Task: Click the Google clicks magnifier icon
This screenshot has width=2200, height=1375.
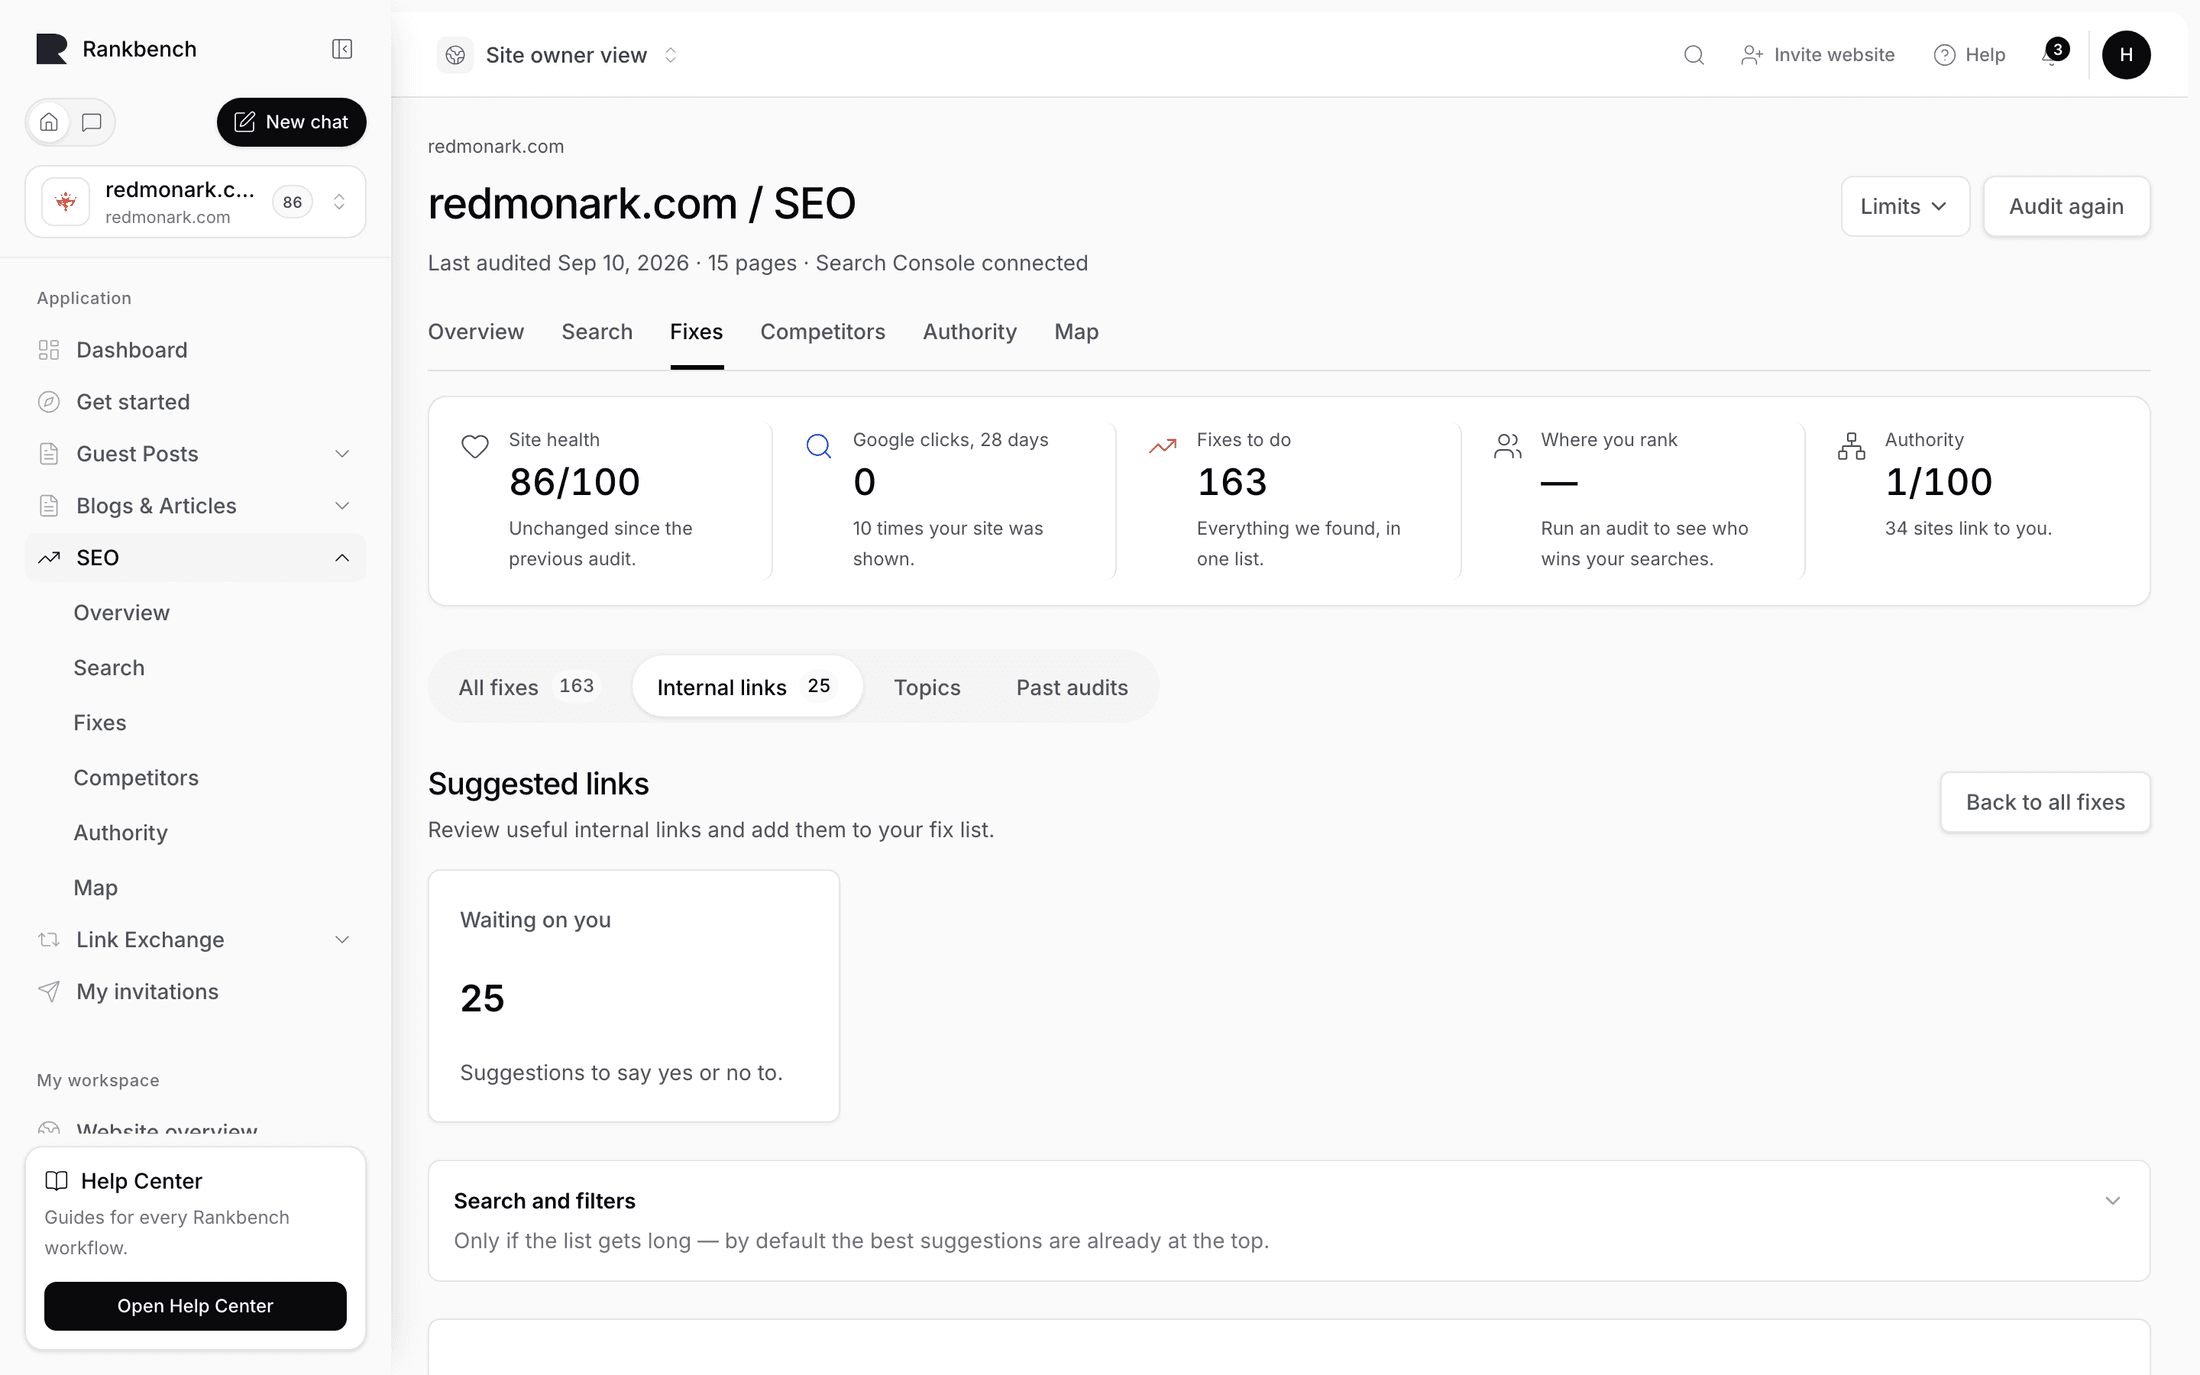Action: click(819, 446)
